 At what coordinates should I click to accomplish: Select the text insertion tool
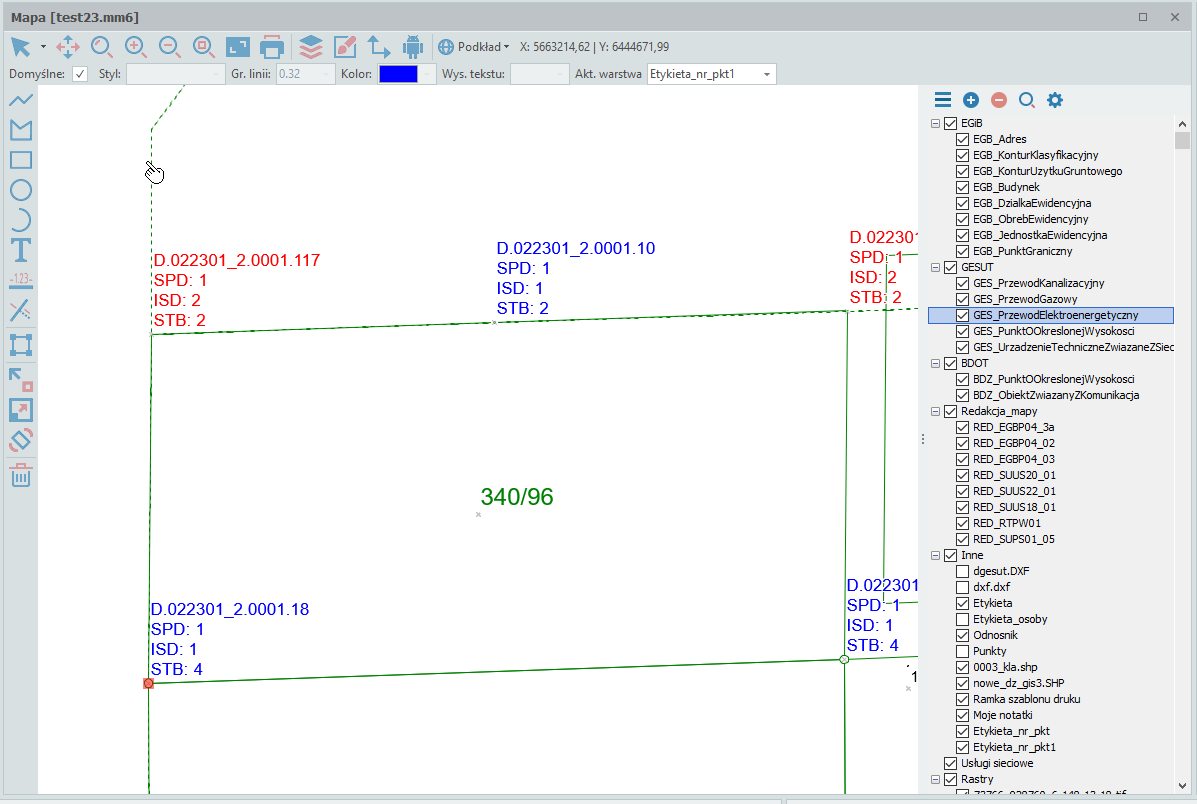coord(21,250)
